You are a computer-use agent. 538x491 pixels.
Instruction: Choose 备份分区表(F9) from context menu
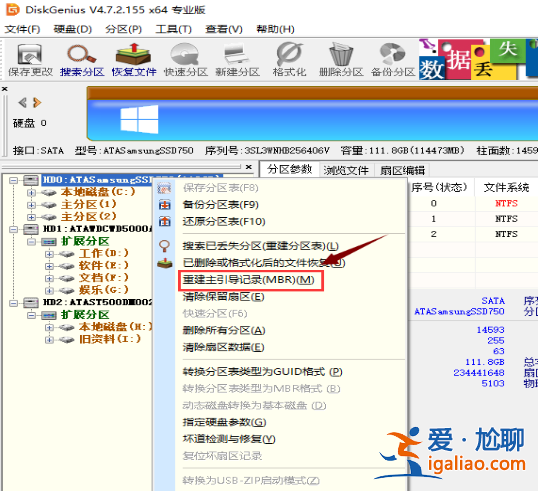pos(221,205)
